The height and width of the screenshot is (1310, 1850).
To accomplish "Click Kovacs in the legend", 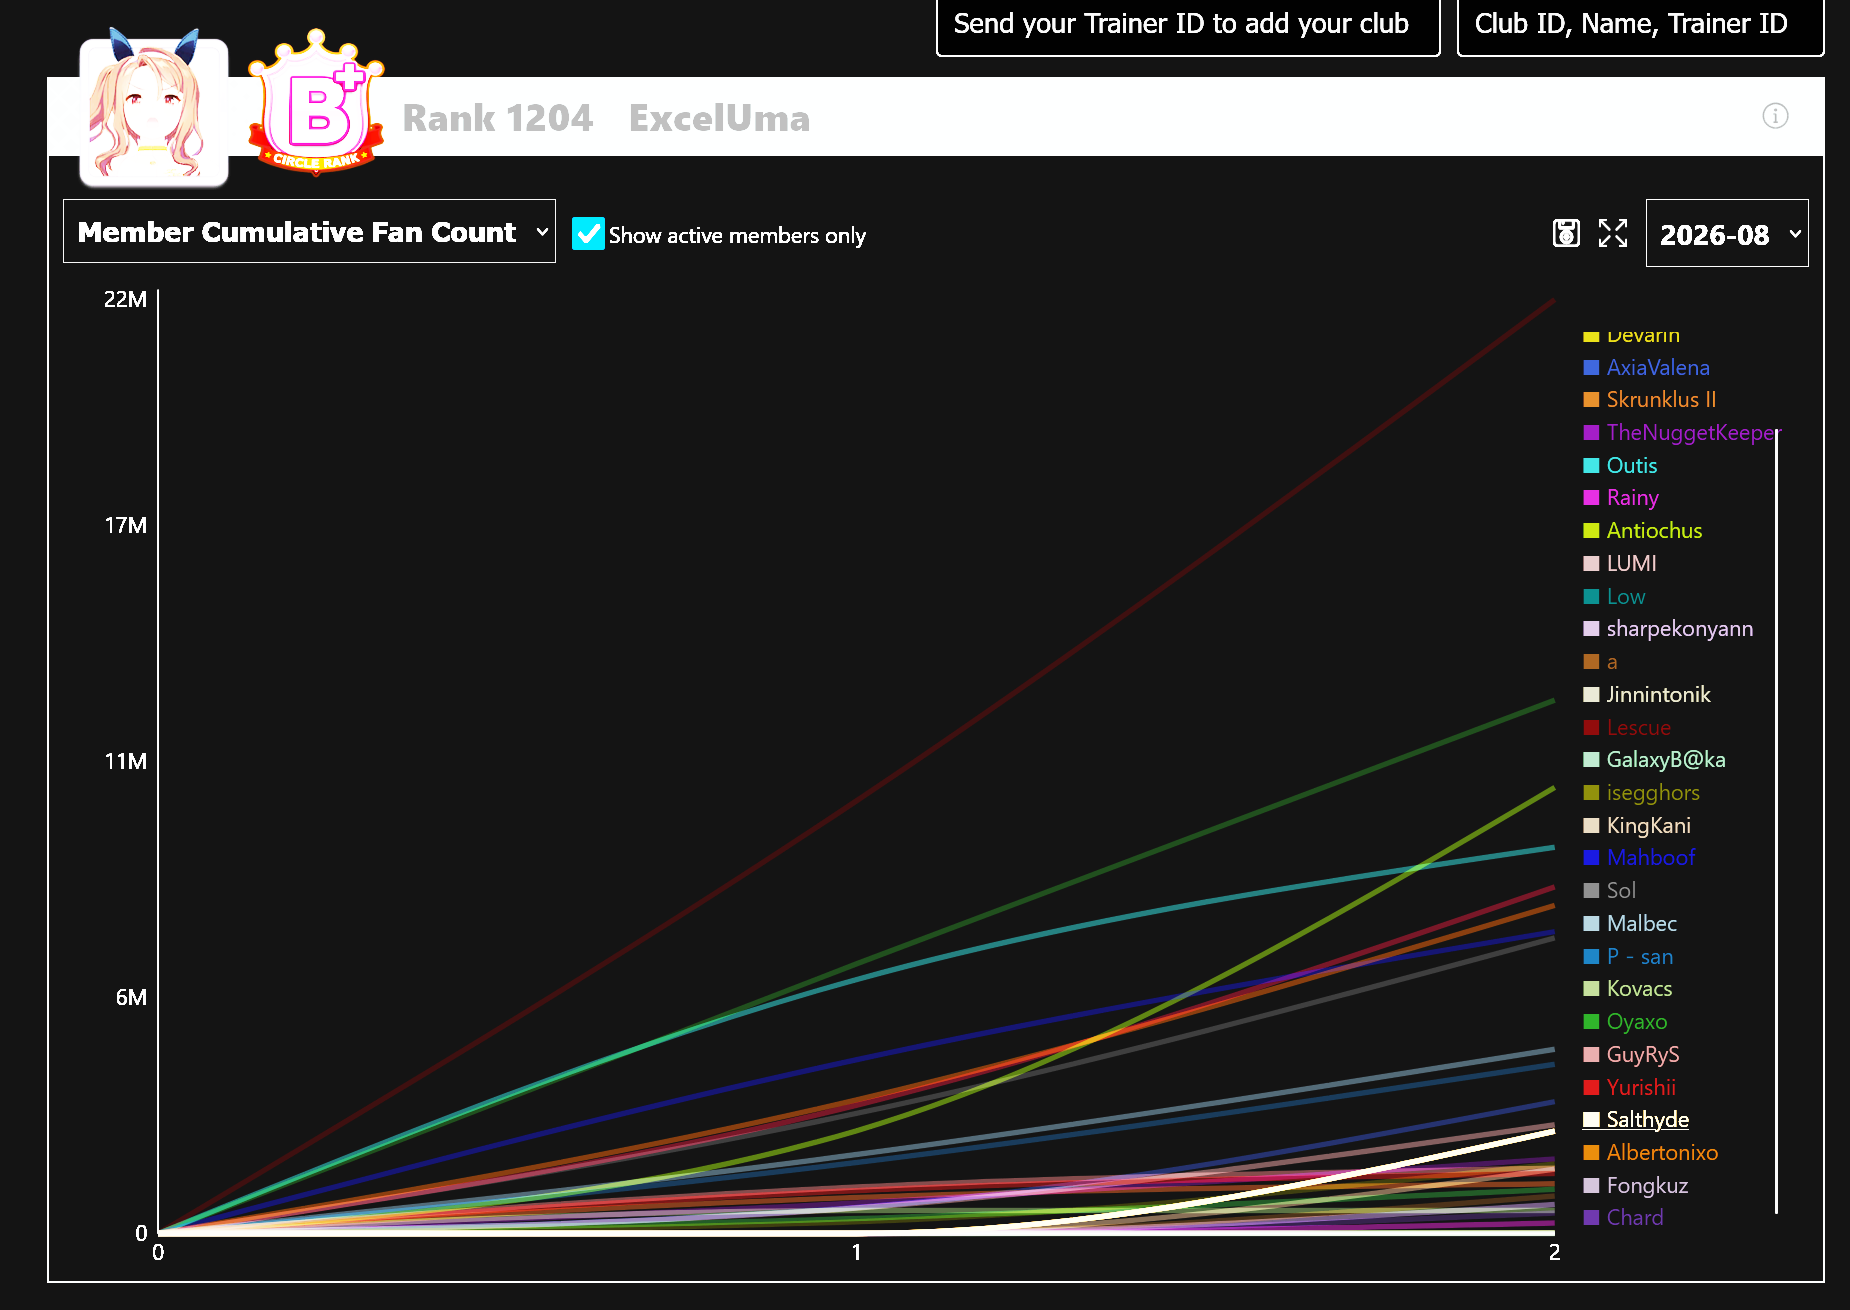I will pos(1627,989).
